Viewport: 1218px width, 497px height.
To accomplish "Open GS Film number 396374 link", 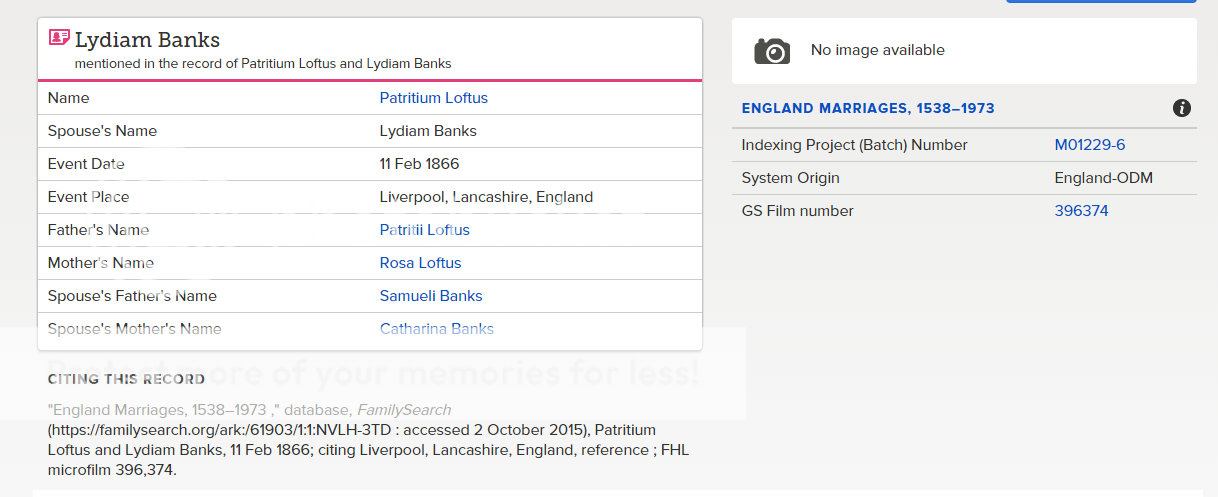I will (x=1082, y=211).
